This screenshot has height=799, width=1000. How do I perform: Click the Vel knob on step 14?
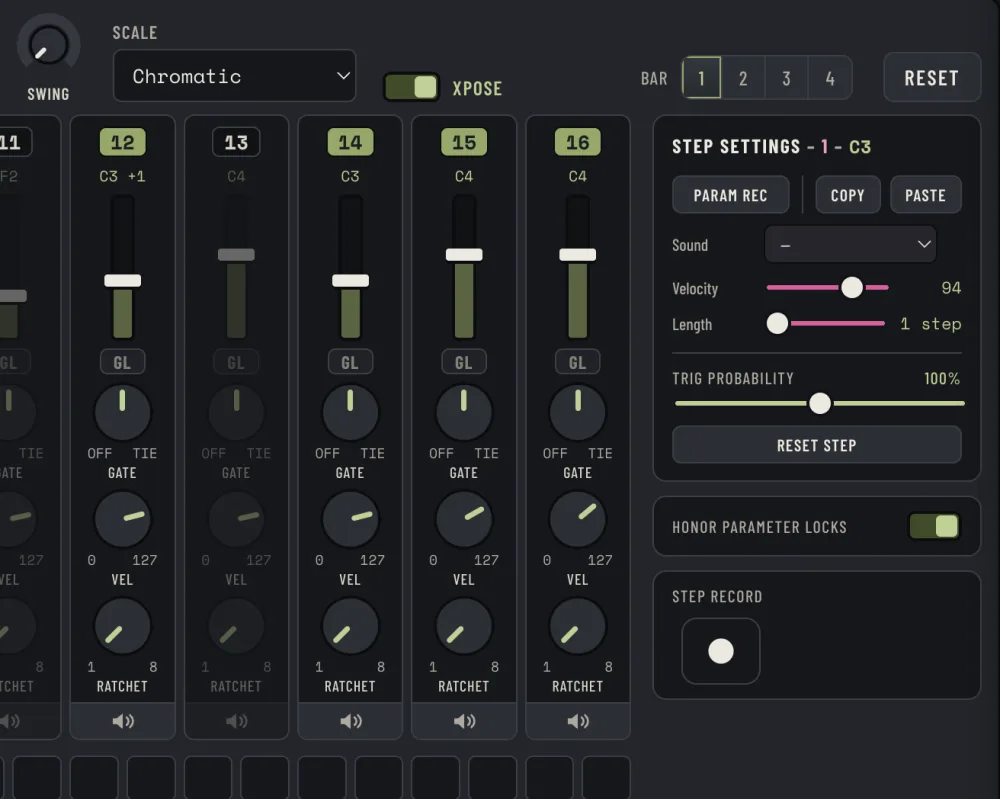pos(350,519)
